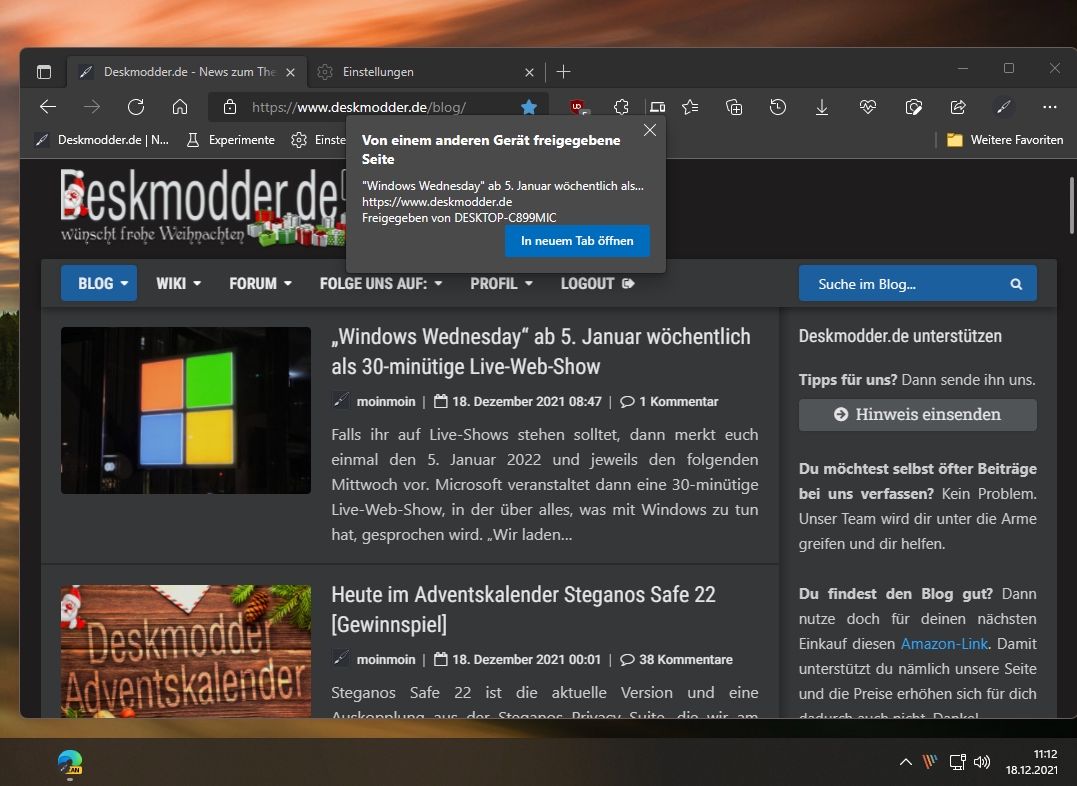The height and width of the screenshot is (786, 1077).
Task: Reload the current page
Action: (136, 106)
